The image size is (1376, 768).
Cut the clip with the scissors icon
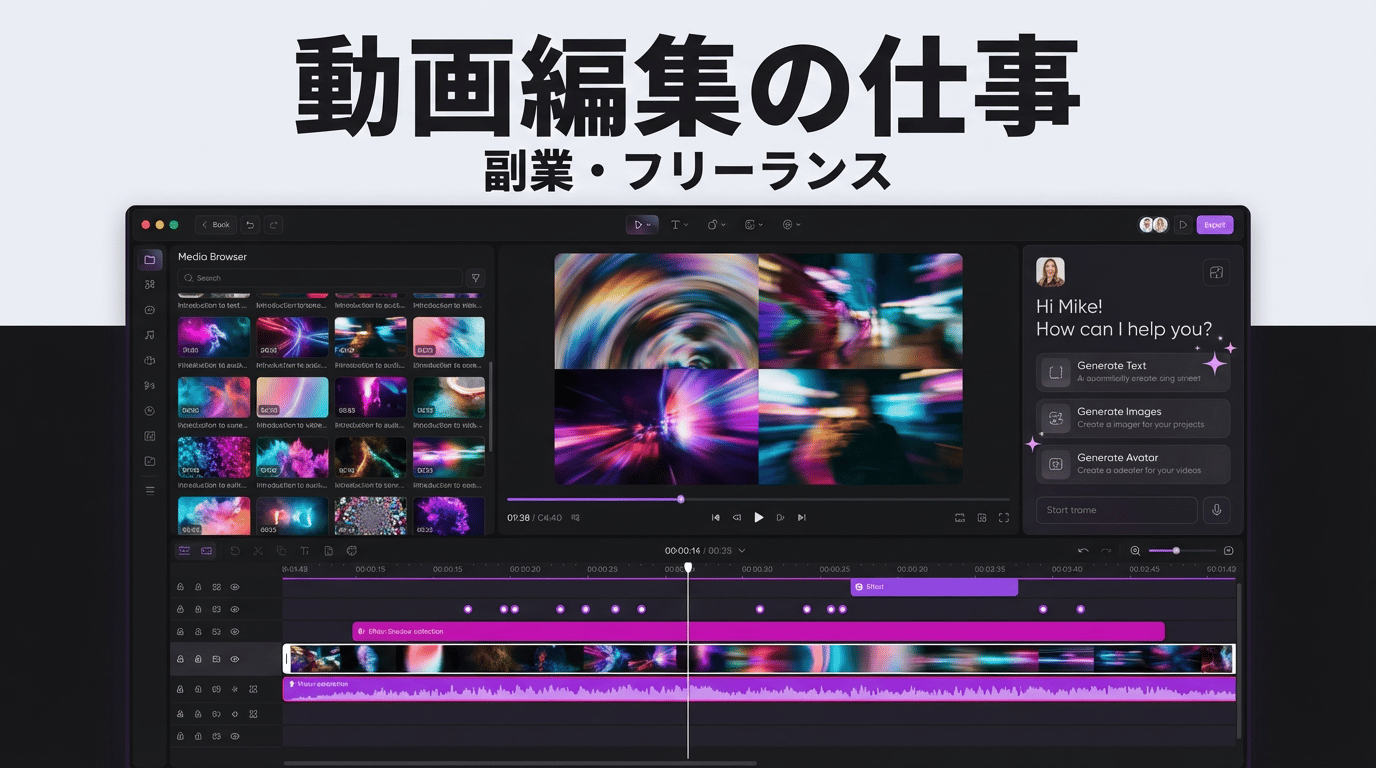click(258, 550)
